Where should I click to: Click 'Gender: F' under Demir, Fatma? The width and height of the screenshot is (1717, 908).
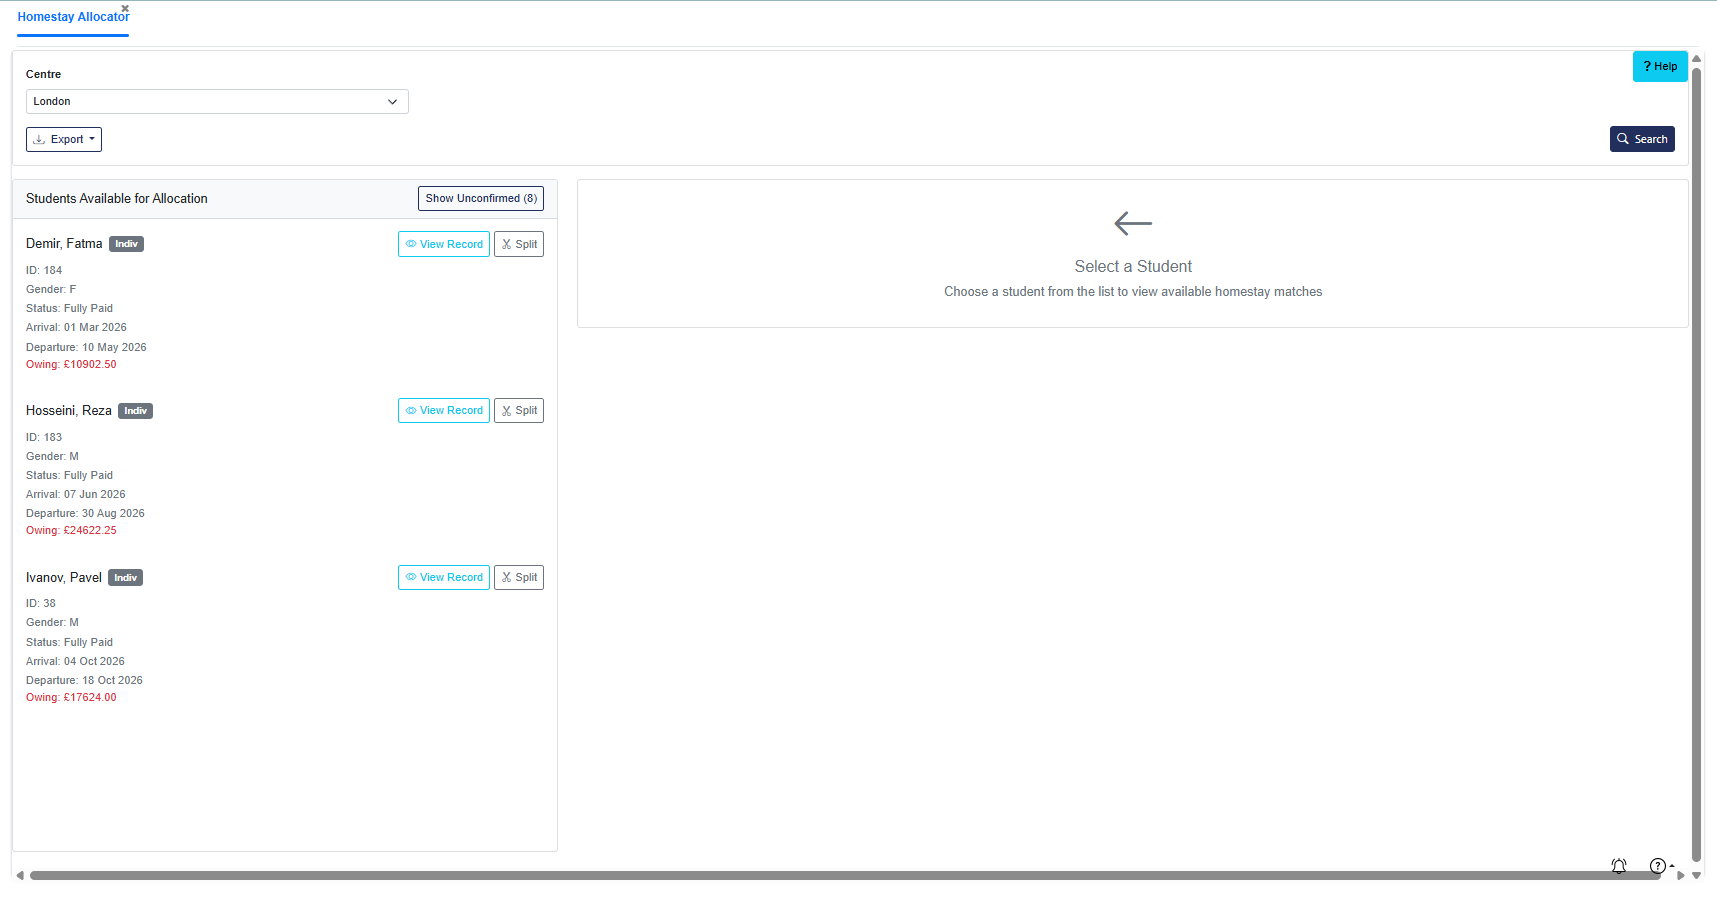pyautogui.click(x=51, y=289)
